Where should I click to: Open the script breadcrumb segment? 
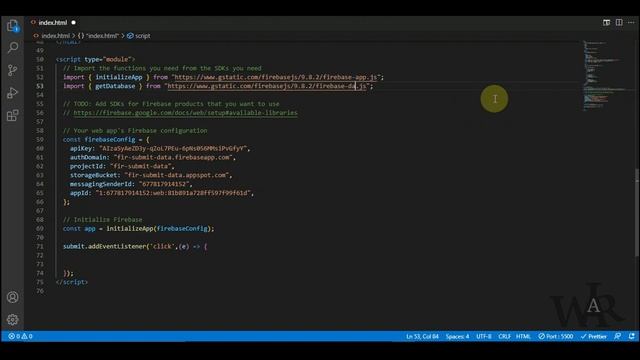(x=139, y=36)
